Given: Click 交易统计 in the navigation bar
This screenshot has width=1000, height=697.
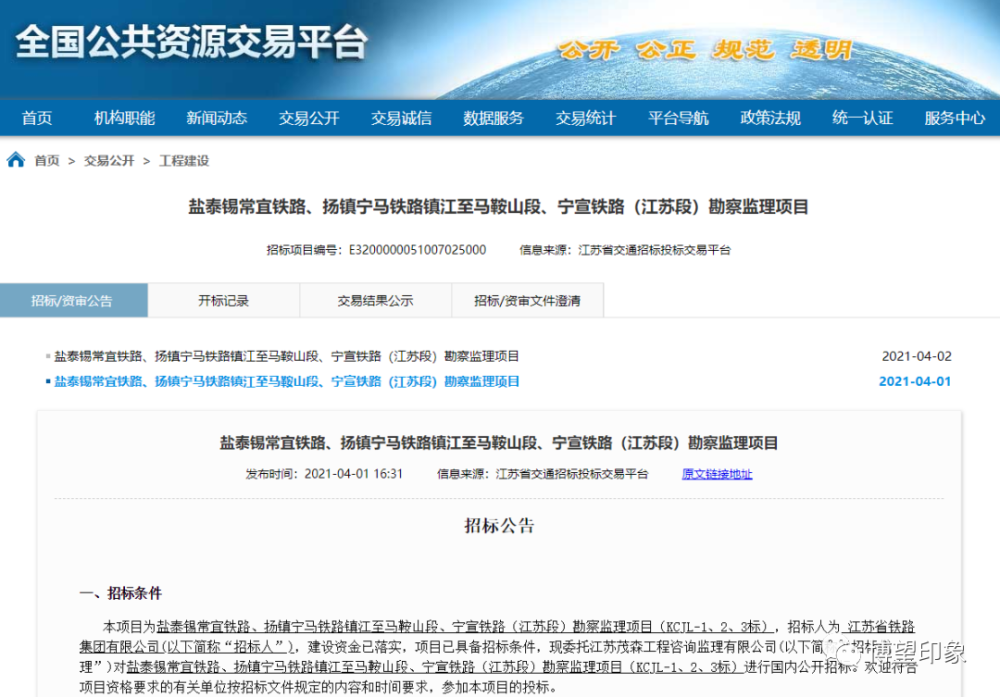Looking at the screenshot, I should [x=585, y=118].
